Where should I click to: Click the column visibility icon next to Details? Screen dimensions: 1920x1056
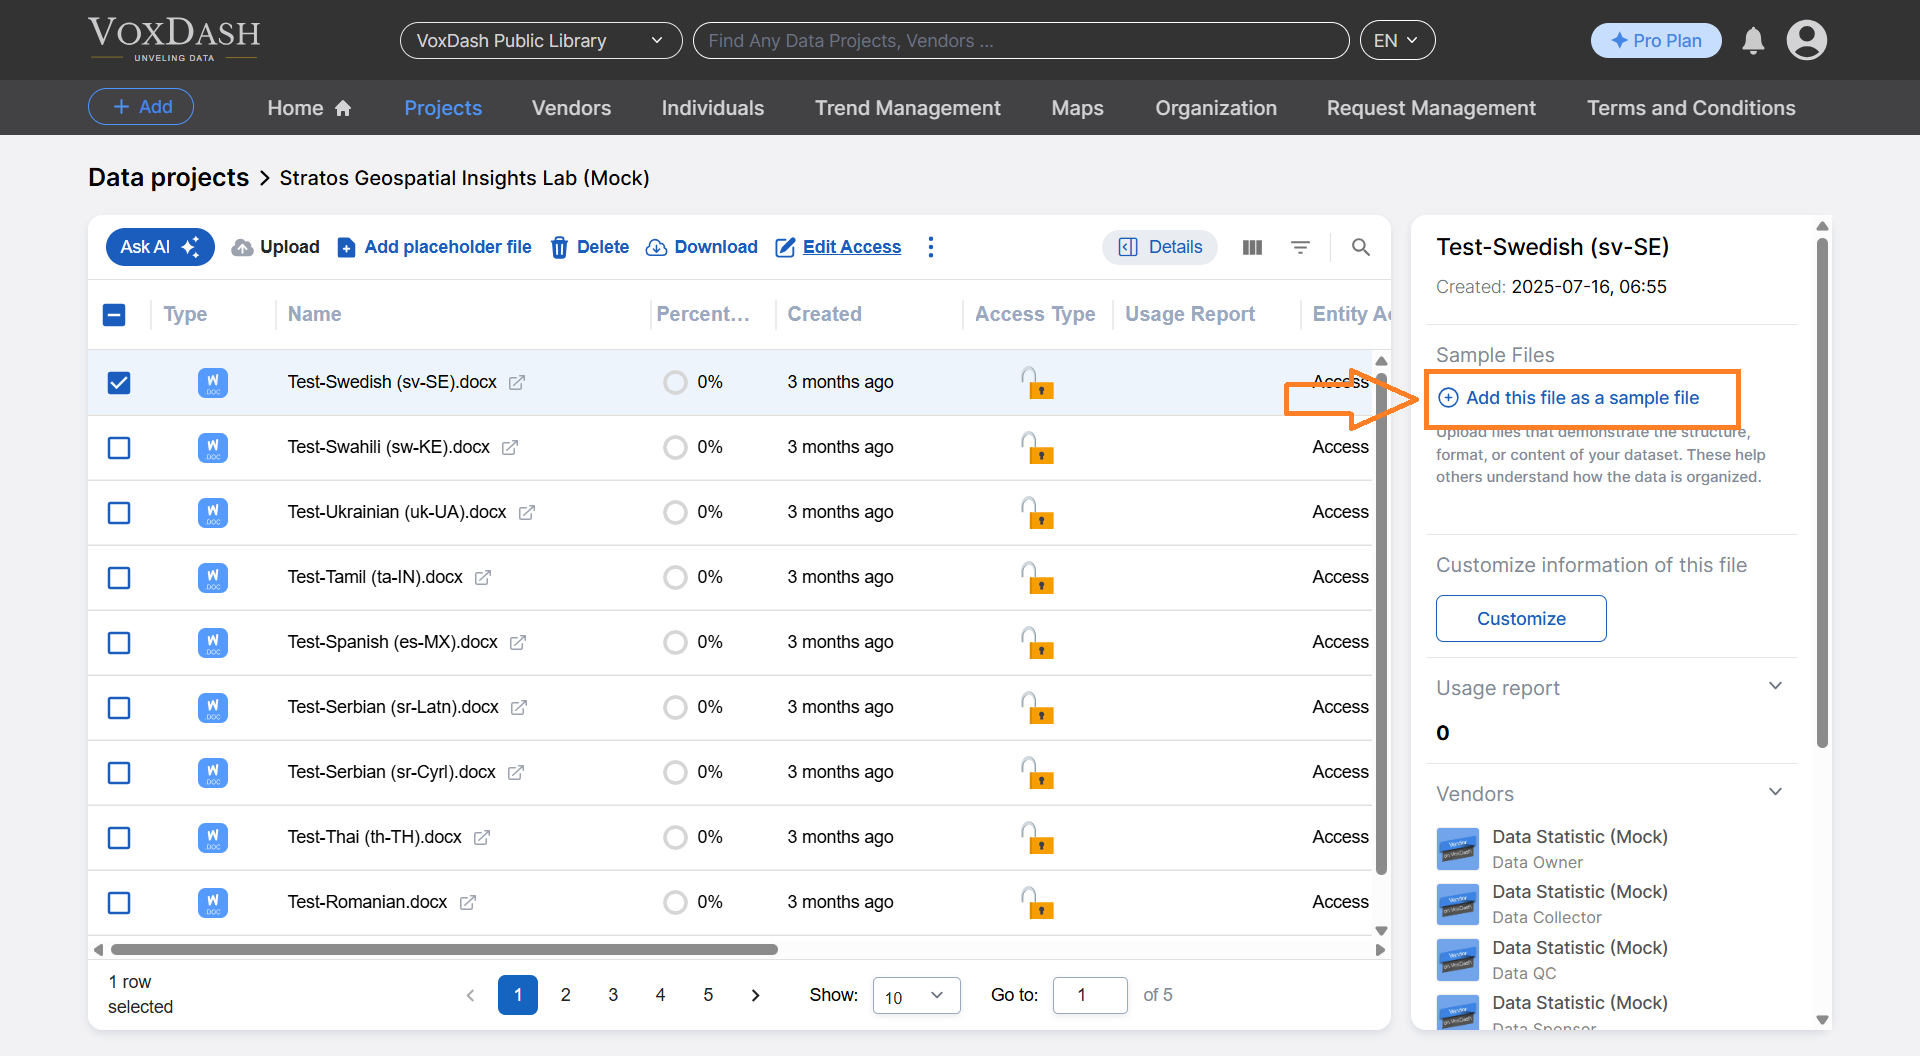[x=1251, y=247]
